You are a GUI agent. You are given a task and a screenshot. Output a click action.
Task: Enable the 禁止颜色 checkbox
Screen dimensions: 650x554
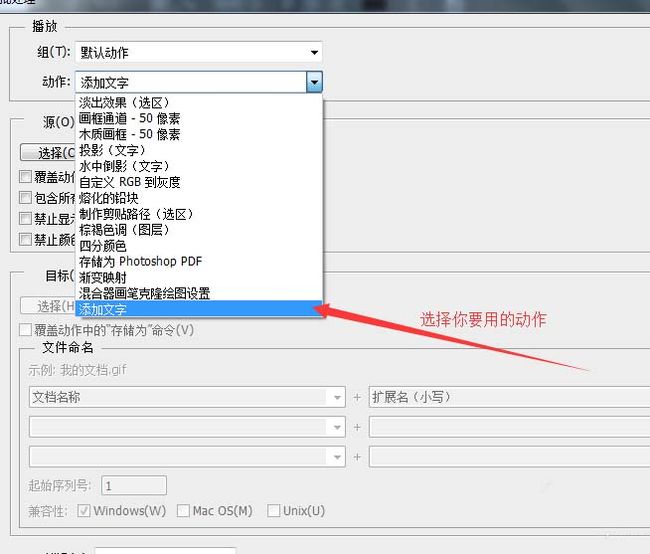[x=25, y=239]
